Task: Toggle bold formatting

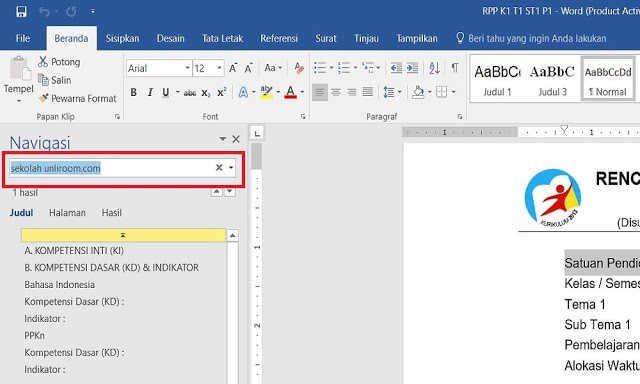Action: click(x=133, y=92)
